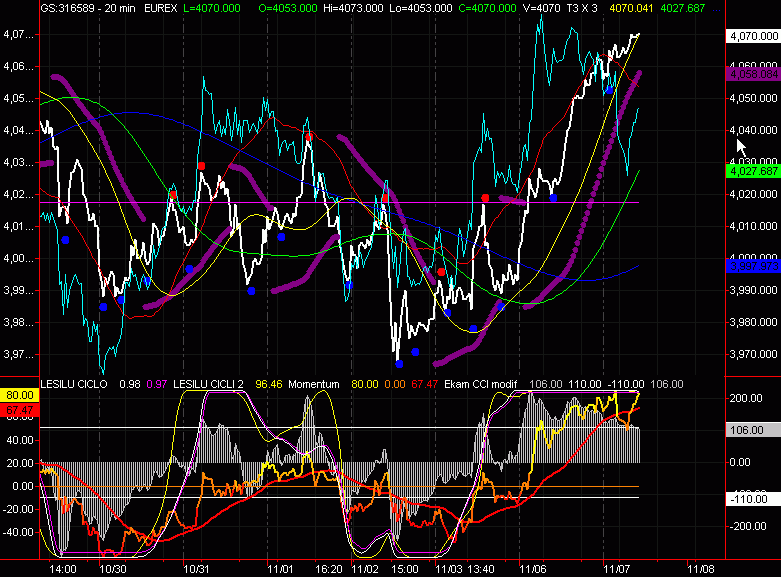Click the 3,980.000 right price axis label
The height and width of the screenshot is (577, 781).
[x=753, y=322]
